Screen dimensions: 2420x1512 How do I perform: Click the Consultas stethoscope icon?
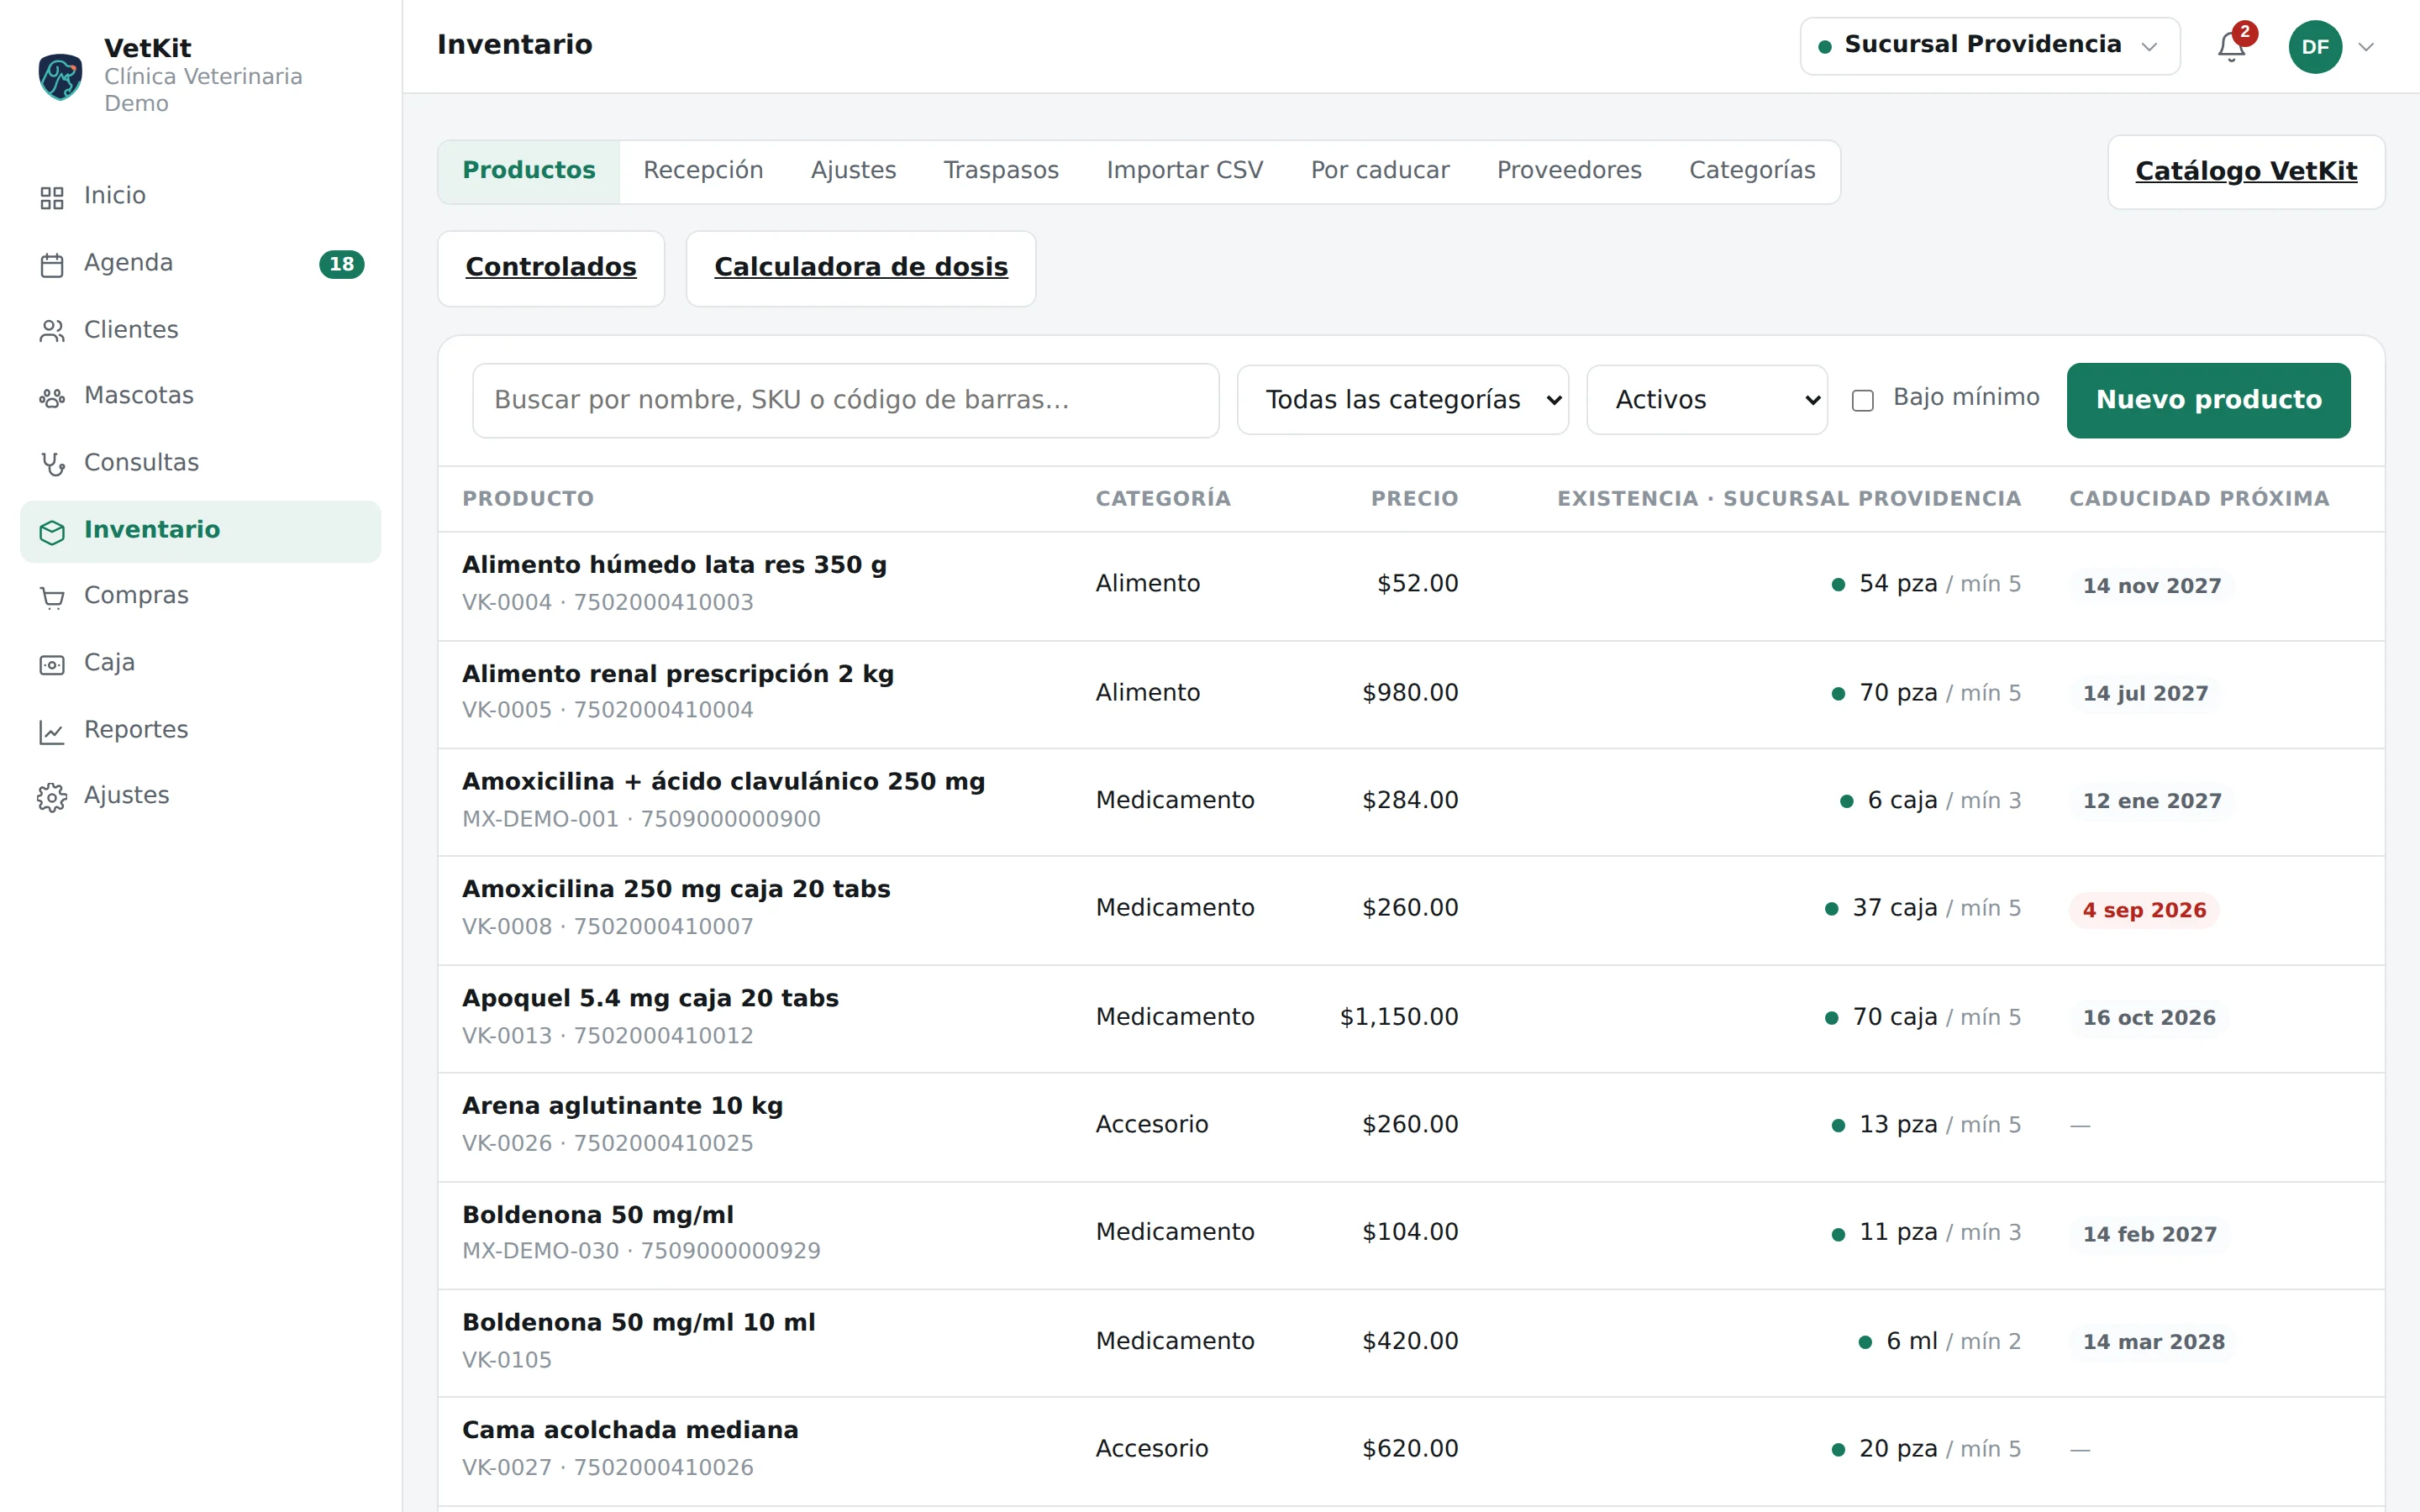(x=52, y=464)
